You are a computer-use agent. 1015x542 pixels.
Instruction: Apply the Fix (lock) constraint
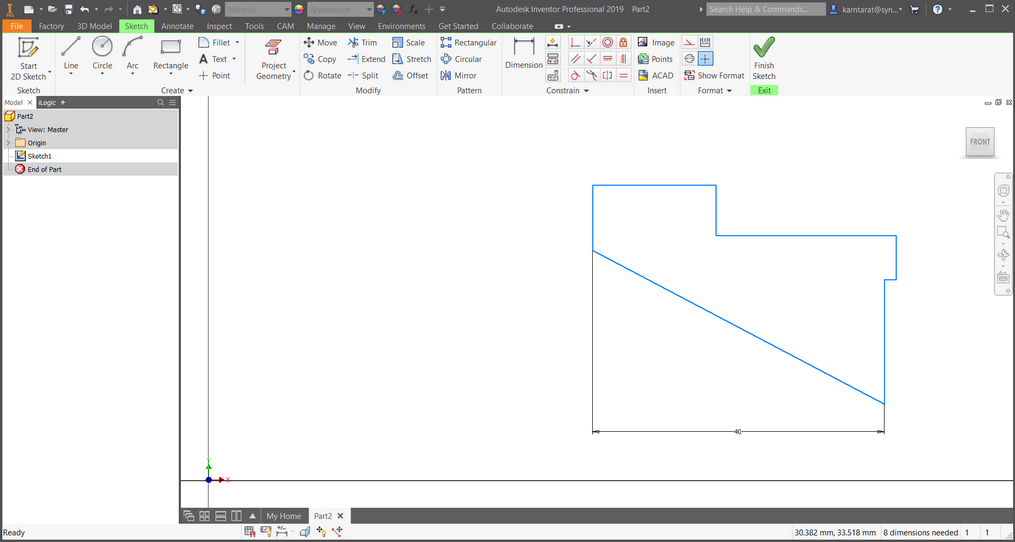(623, 42)
